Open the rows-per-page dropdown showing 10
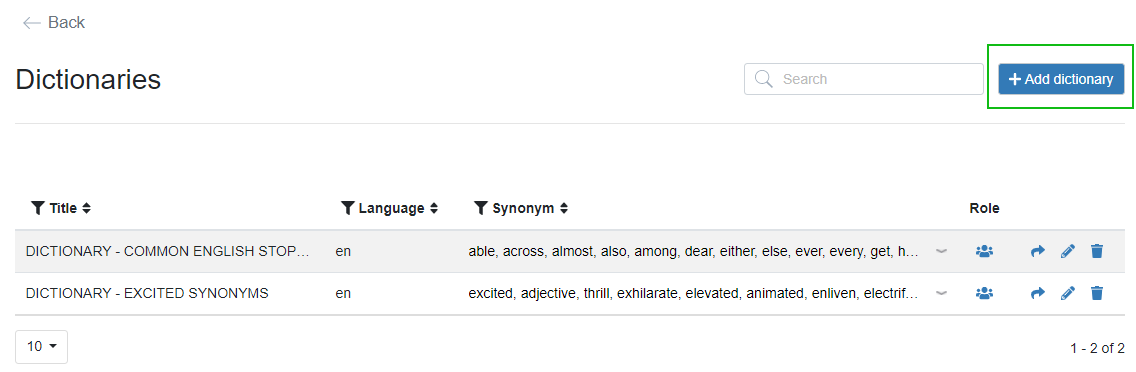The width and height of the screenshot is (1136, 372). 41,347
